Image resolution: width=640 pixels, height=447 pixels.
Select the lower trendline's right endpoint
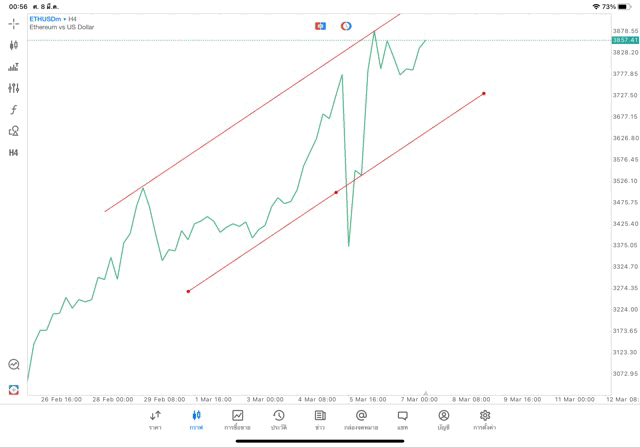484,94
